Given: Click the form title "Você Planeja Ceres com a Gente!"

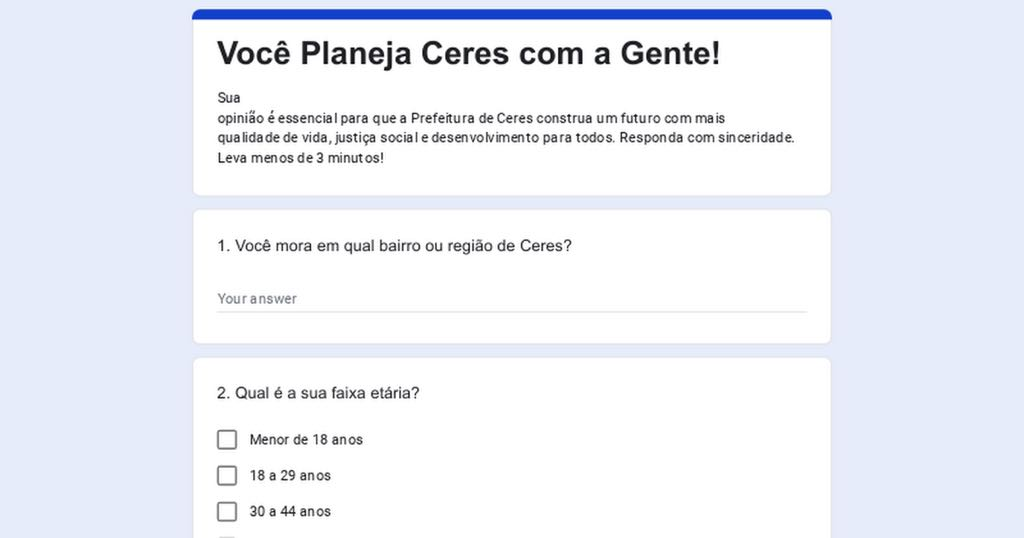Looking at the screenshot, I should click(x=468, y=53).
